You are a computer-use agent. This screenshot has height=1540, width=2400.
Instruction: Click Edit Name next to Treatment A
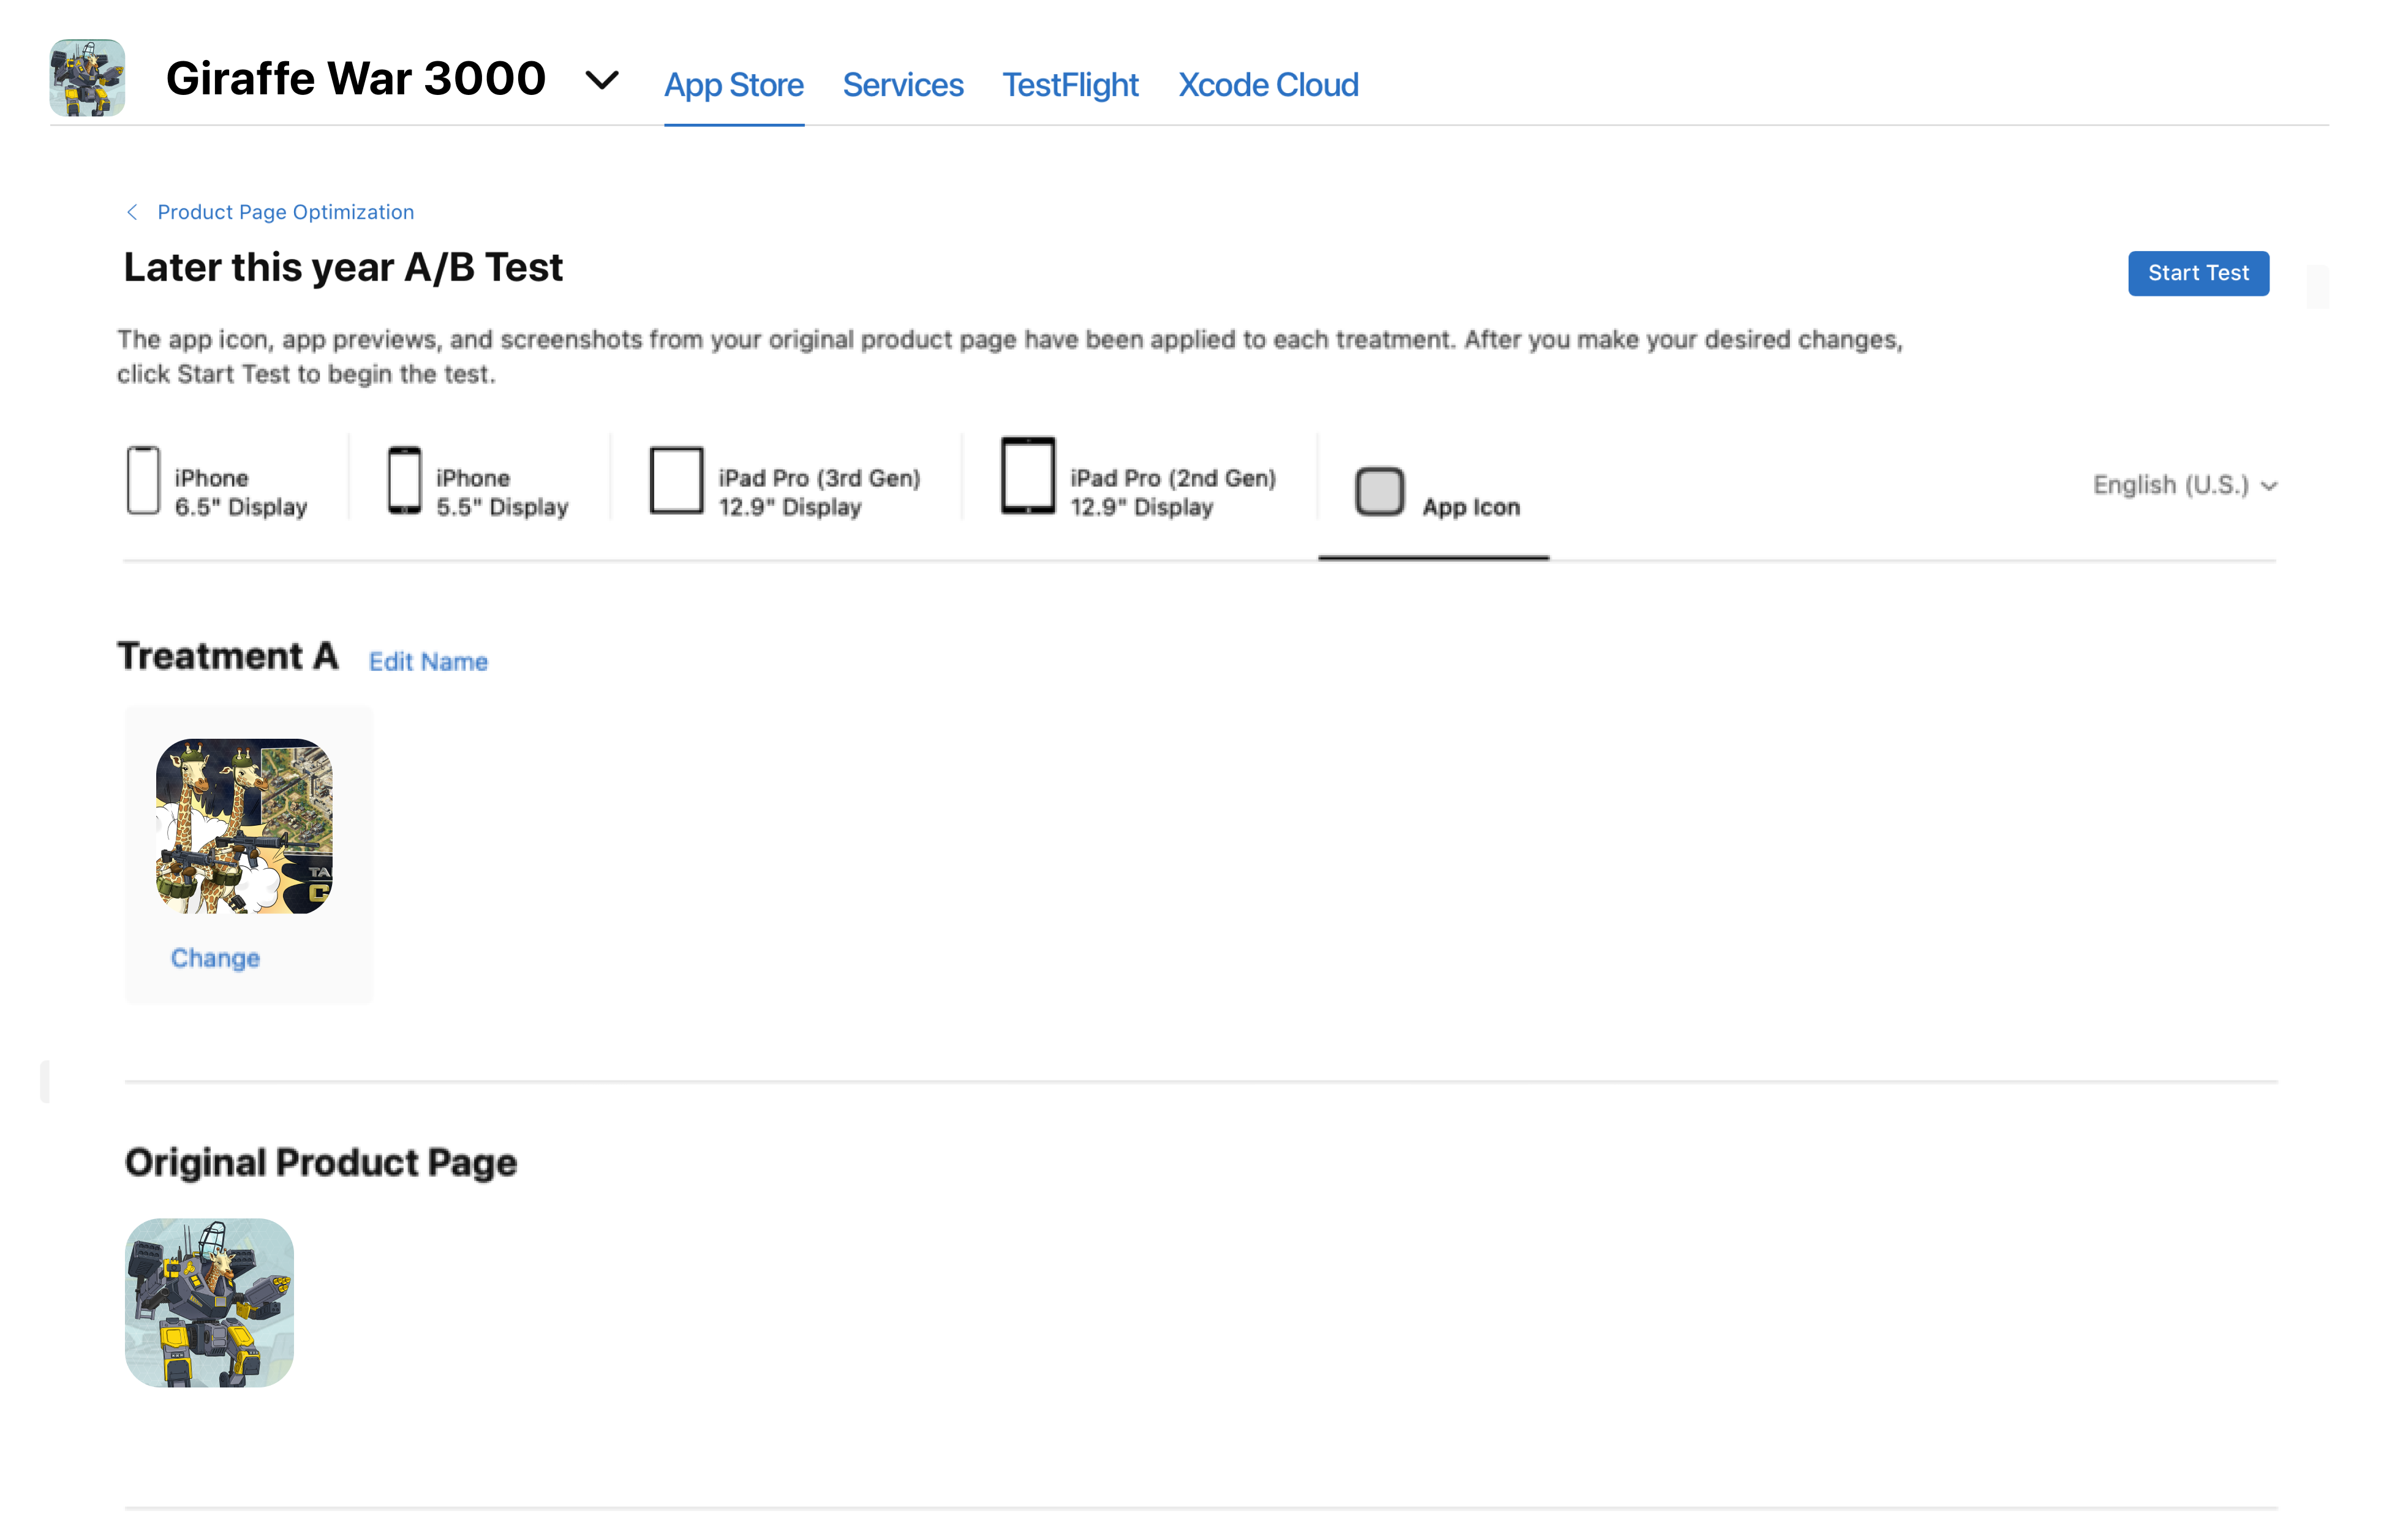[428, 662]
